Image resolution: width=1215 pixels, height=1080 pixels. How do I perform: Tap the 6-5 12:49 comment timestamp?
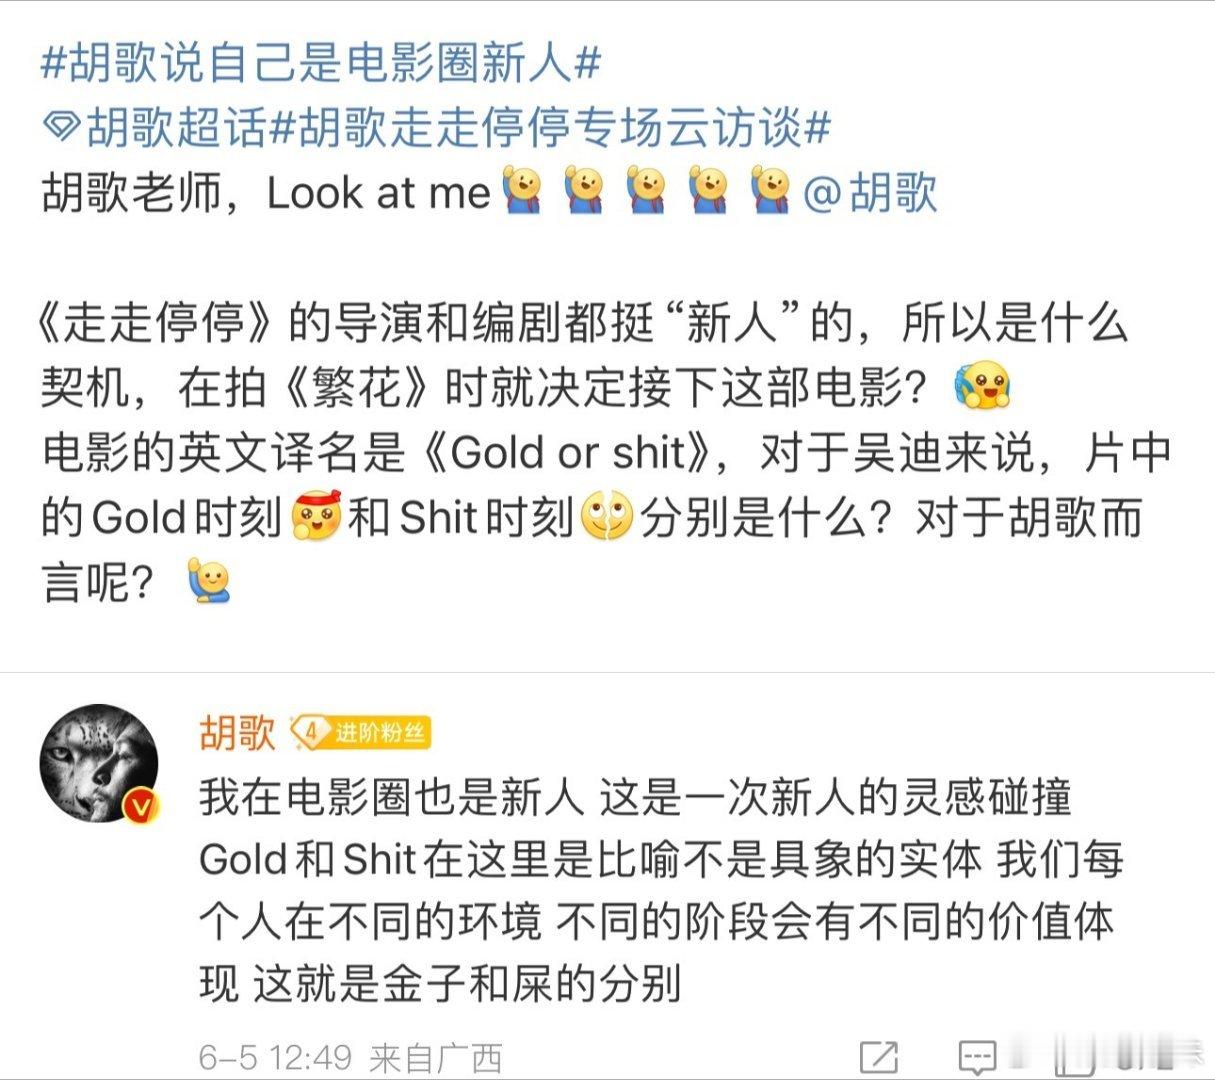pos(275,1056)
